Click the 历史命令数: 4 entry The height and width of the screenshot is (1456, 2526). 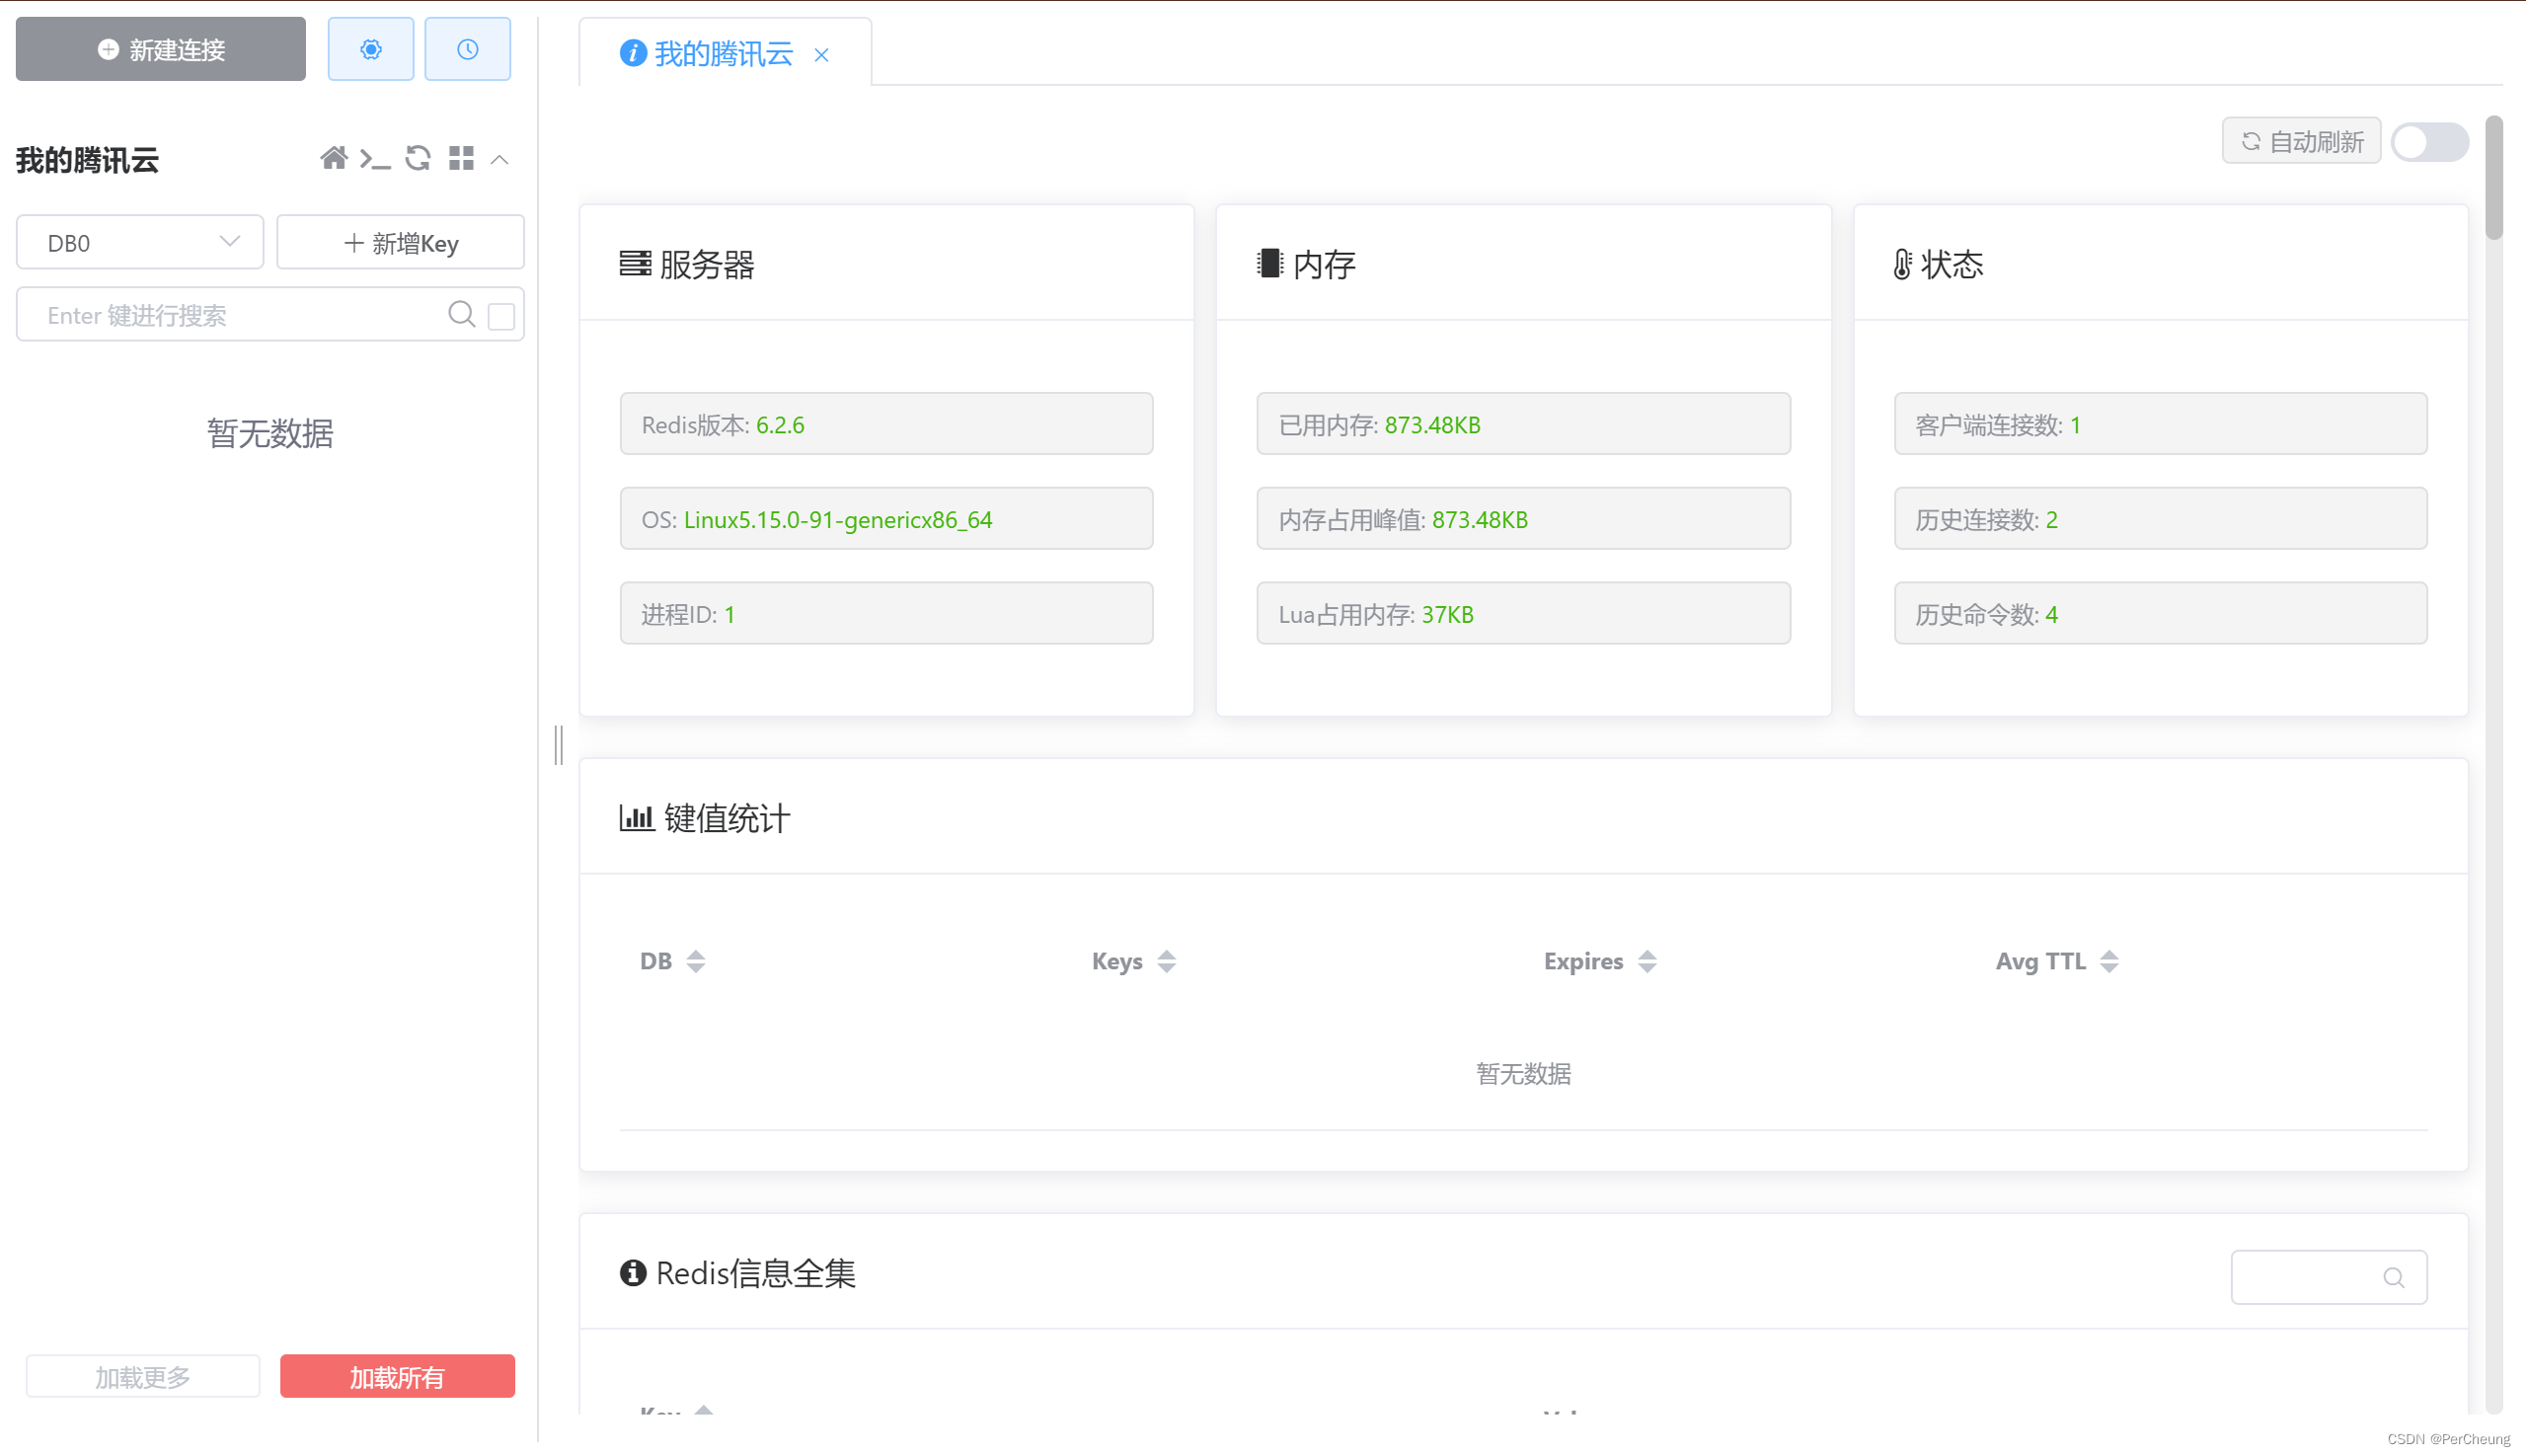tap(2160, 613)
